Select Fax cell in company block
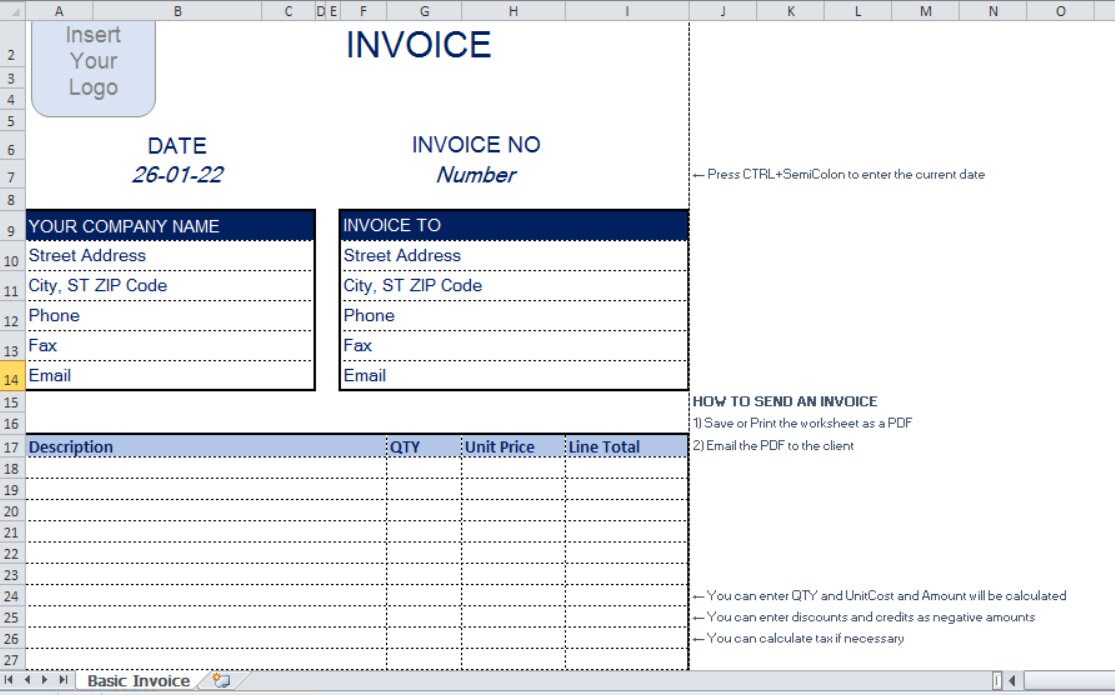This screenshot has width=1115, height=695. coord(170,346)
